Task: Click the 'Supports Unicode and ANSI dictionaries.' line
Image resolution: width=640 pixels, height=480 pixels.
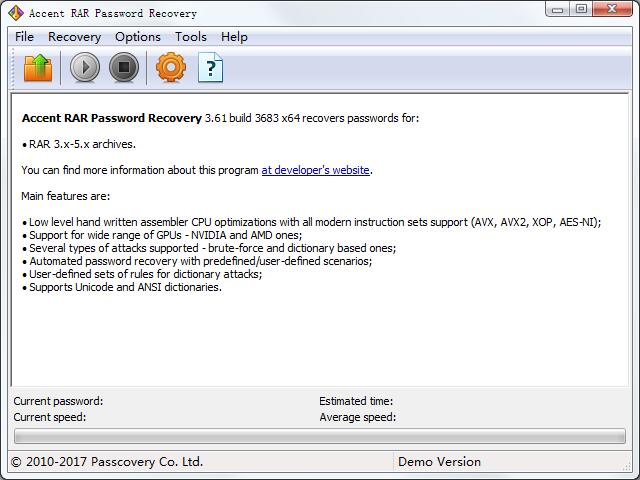Action: (x=122, y=287)
